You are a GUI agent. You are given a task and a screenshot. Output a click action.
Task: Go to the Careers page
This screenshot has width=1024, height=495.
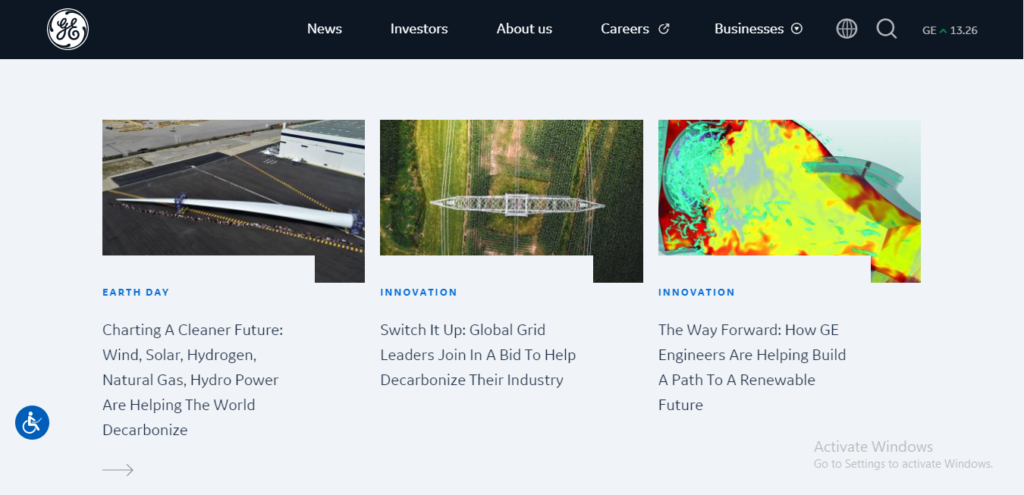pos(625,29)
